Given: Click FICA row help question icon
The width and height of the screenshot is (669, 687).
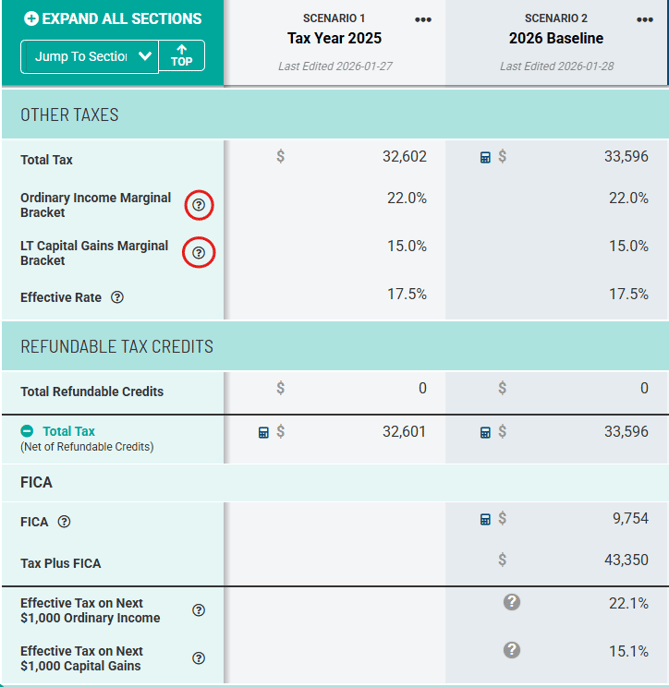Looking at the screenshot, I should [64, 521].
